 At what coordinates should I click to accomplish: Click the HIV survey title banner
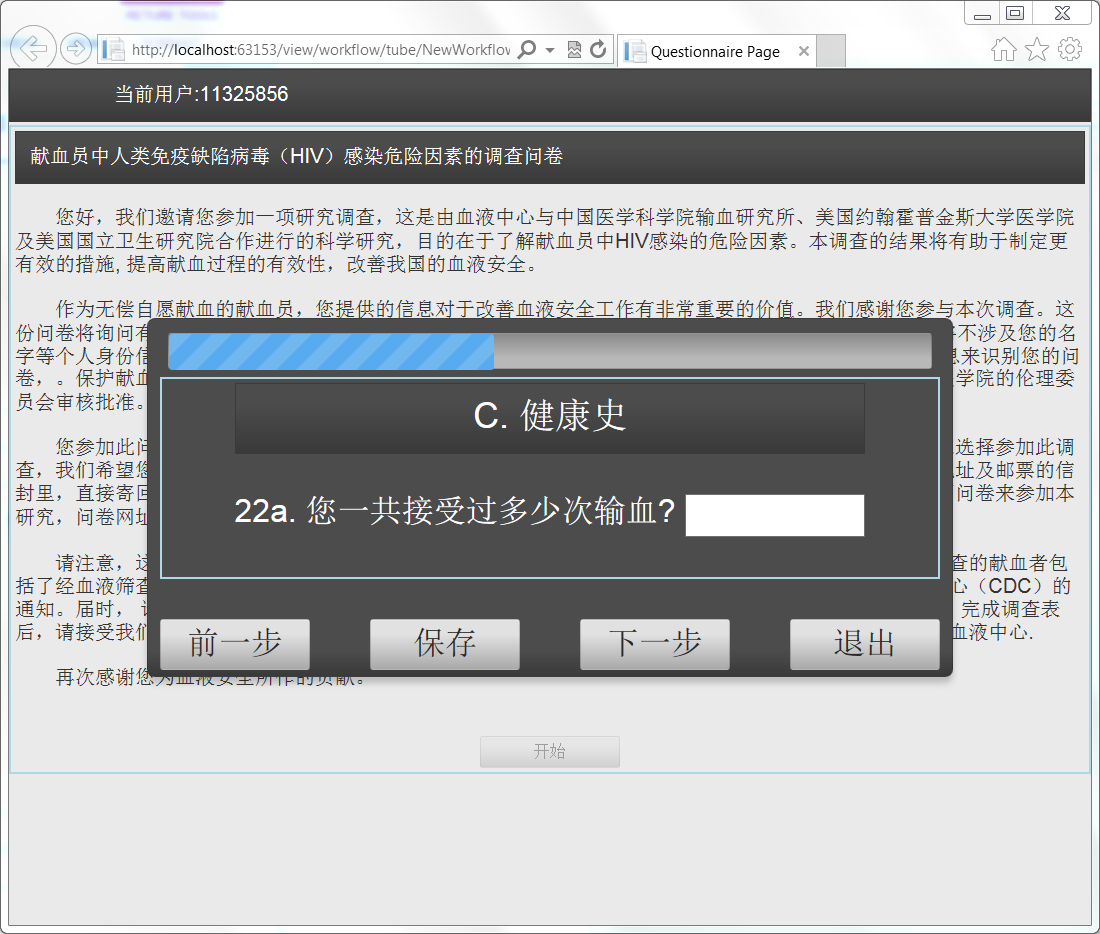(x=549, y=157)
